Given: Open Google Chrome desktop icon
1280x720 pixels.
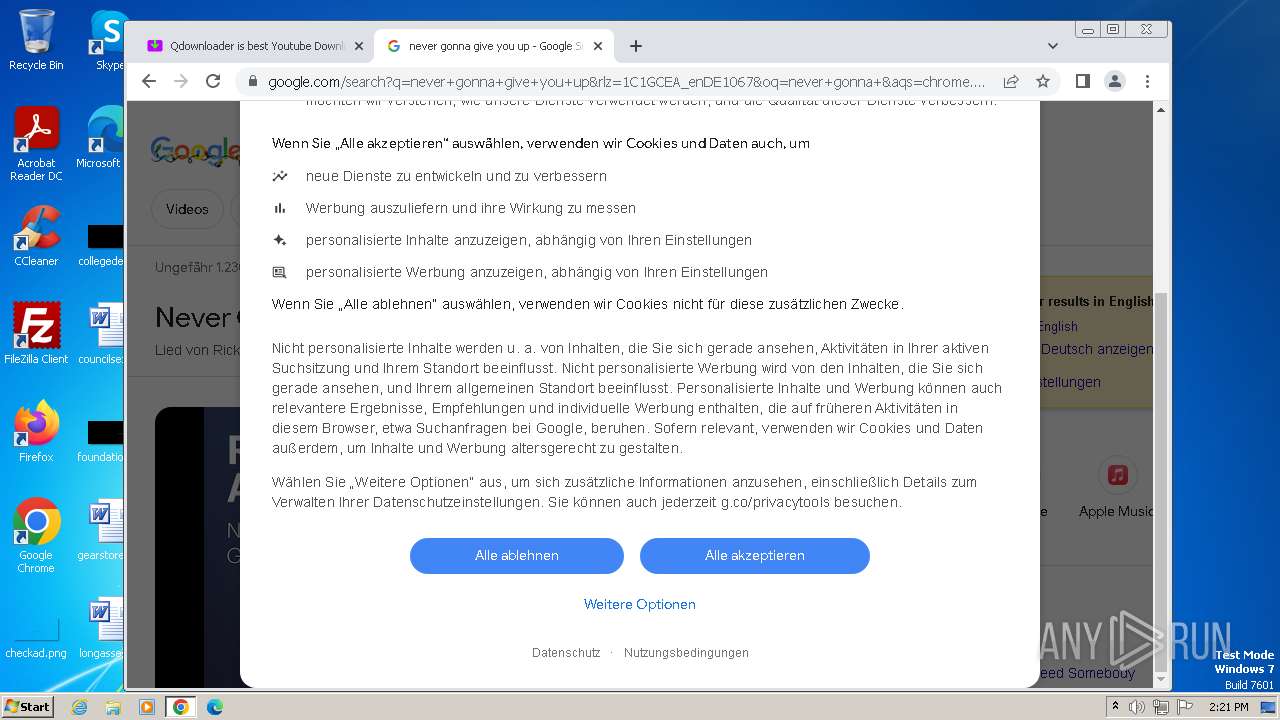Looking at the screenshot, I should pyautogui.click(x=36, y=536).
